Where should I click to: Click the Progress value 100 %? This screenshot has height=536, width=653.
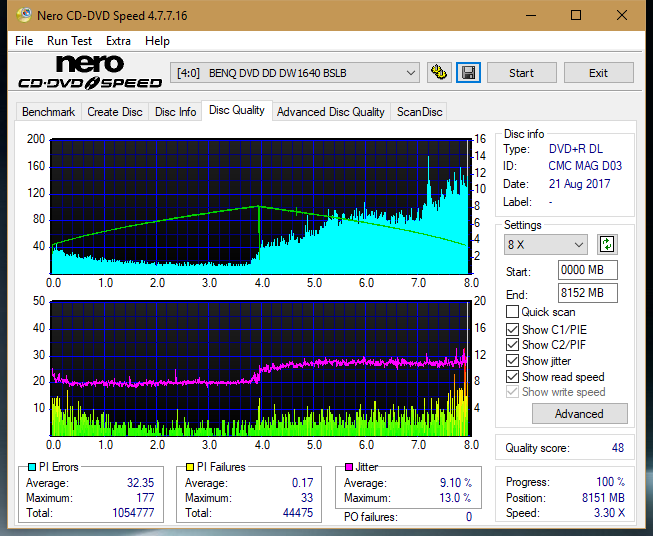pyautogui.click(x=611, y=482)
